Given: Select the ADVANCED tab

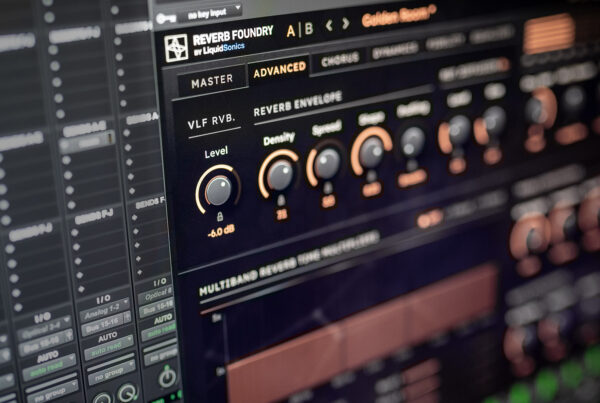Looking at the screenshot, I should (279, 70).
